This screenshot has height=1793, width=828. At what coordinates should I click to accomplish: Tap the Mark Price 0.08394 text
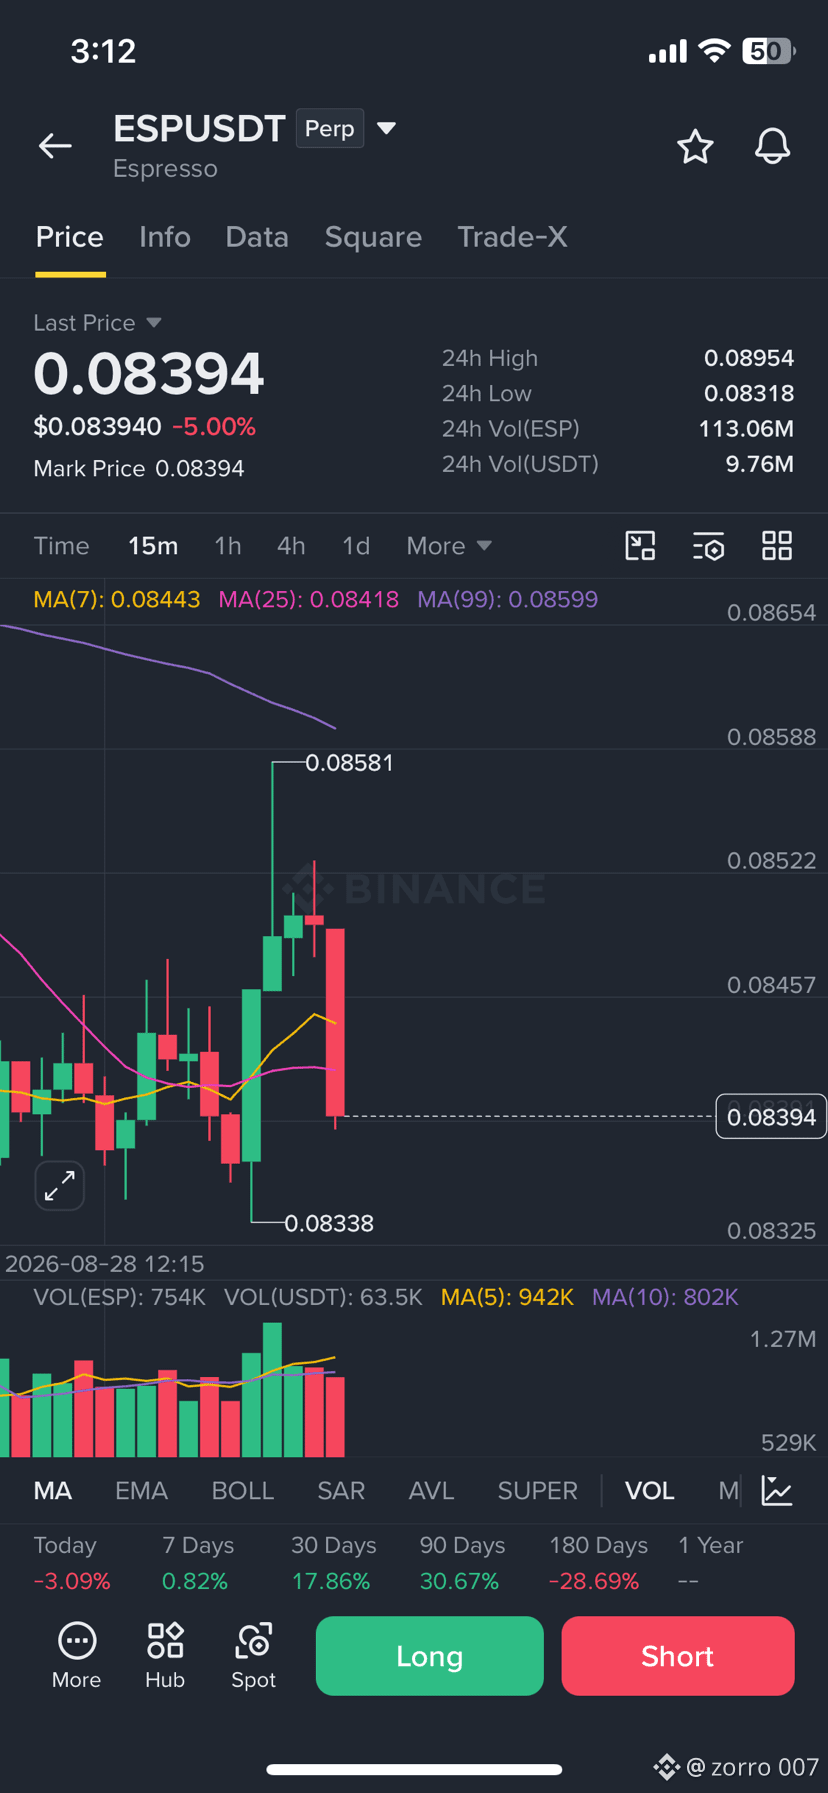(139, 469)
